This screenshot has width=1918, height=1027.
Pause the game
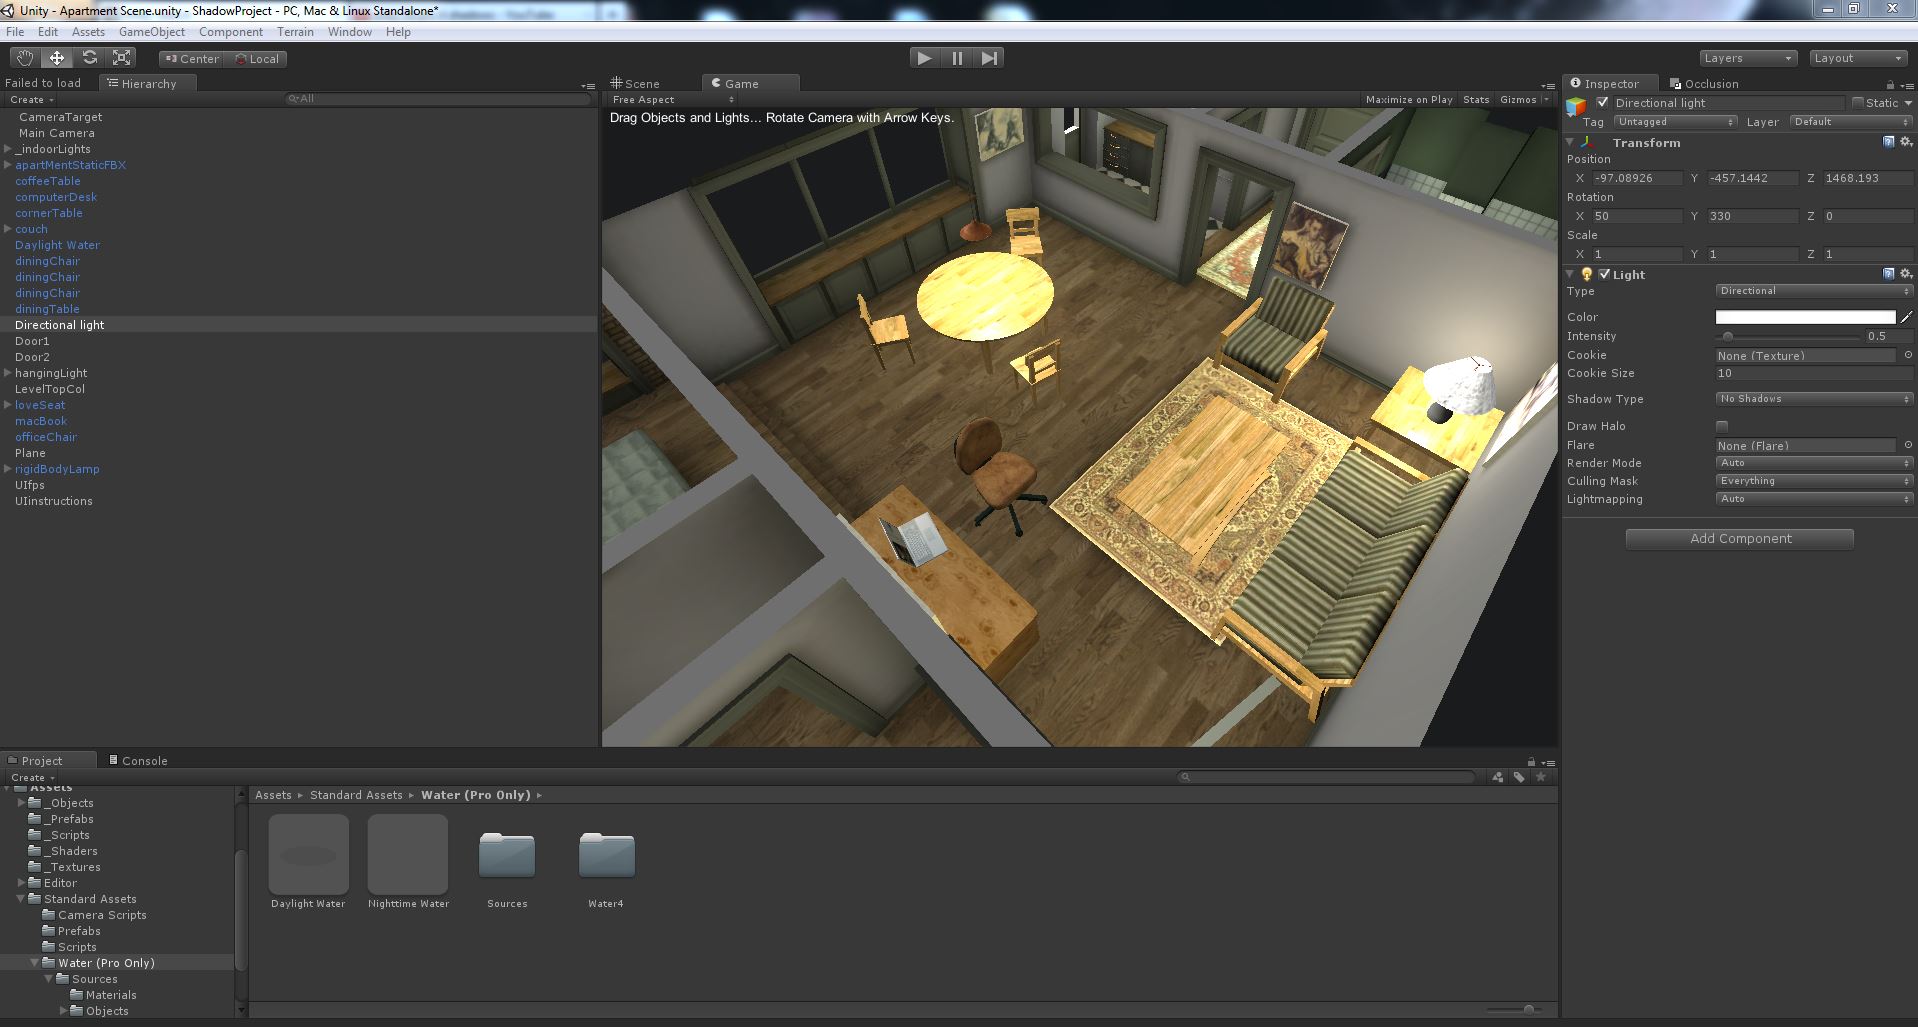coord(957,58)
